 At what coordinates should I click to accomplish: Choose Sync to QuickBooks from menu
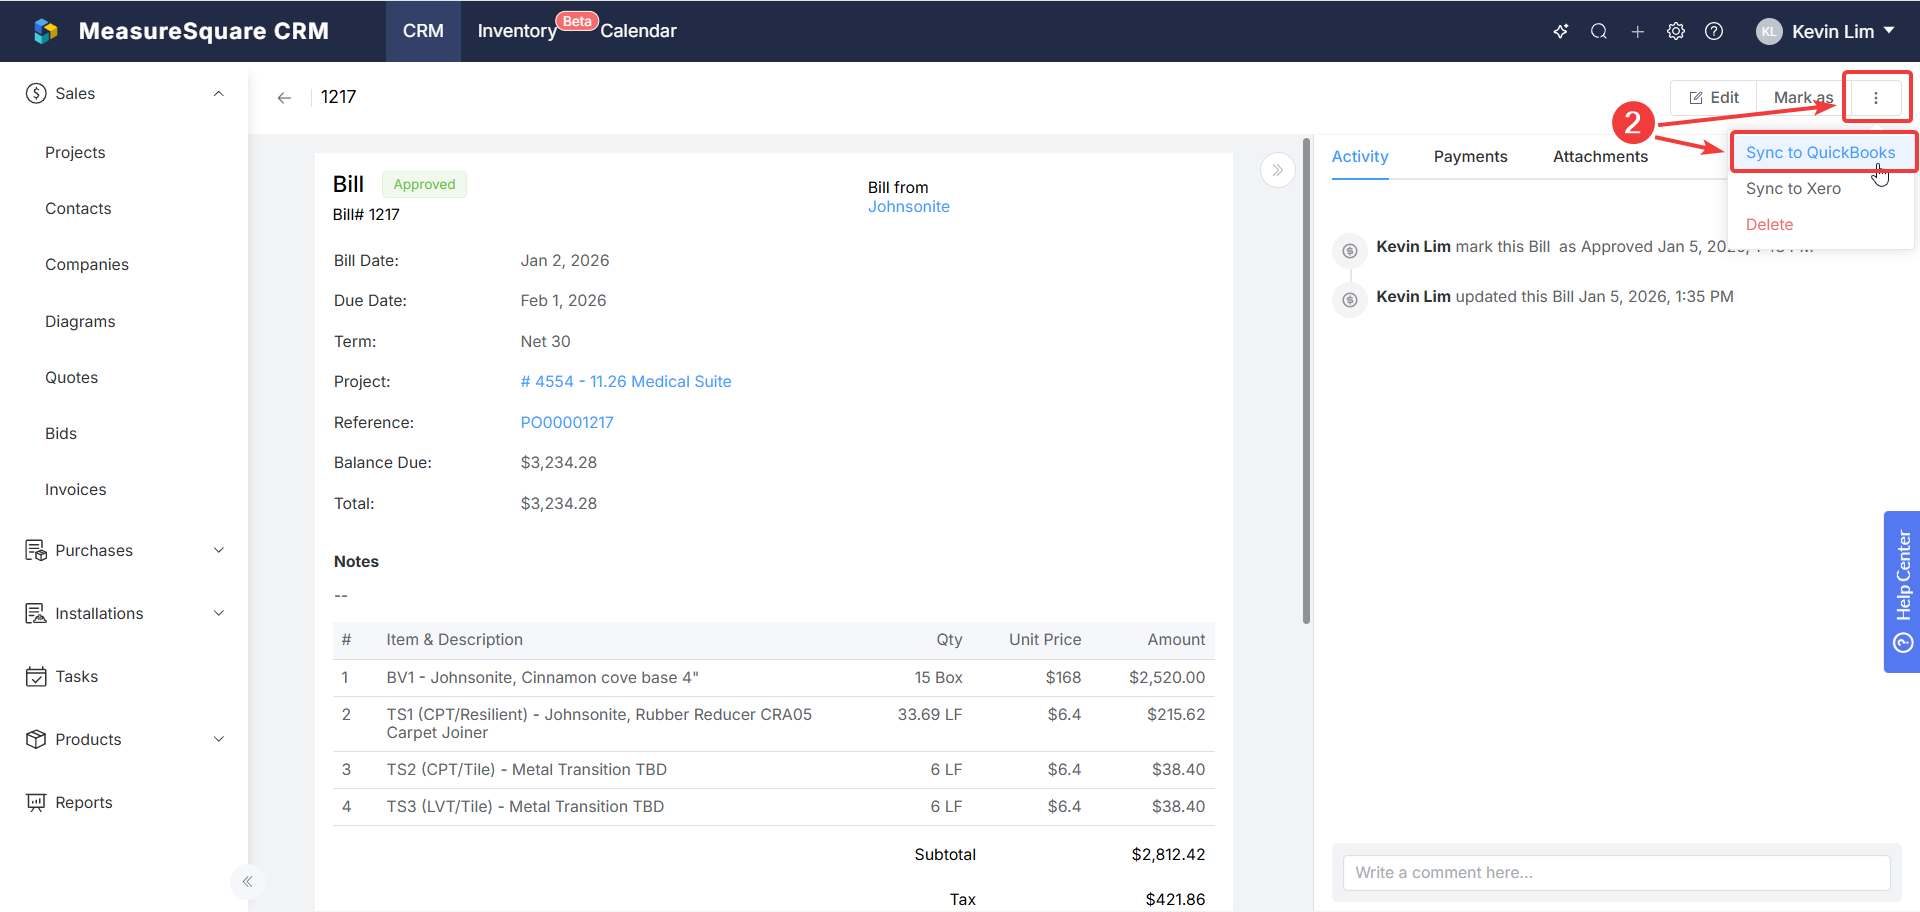[x=1820, y=152]
